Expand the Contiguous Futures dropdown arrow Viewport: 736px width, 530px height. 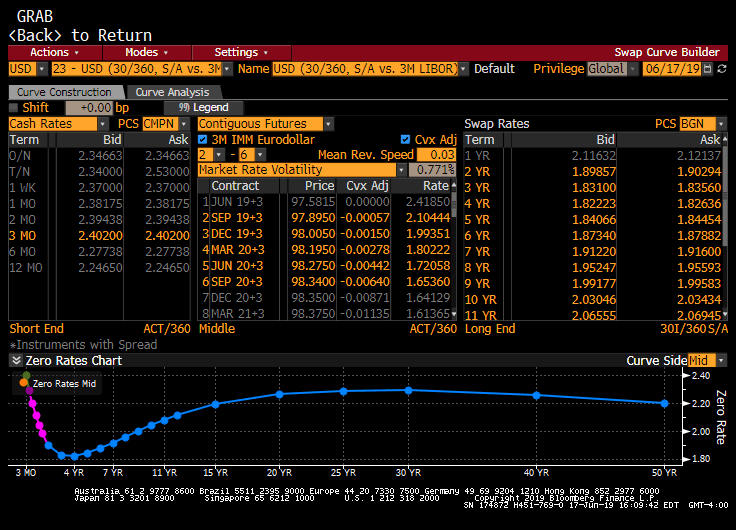point(329,124)
